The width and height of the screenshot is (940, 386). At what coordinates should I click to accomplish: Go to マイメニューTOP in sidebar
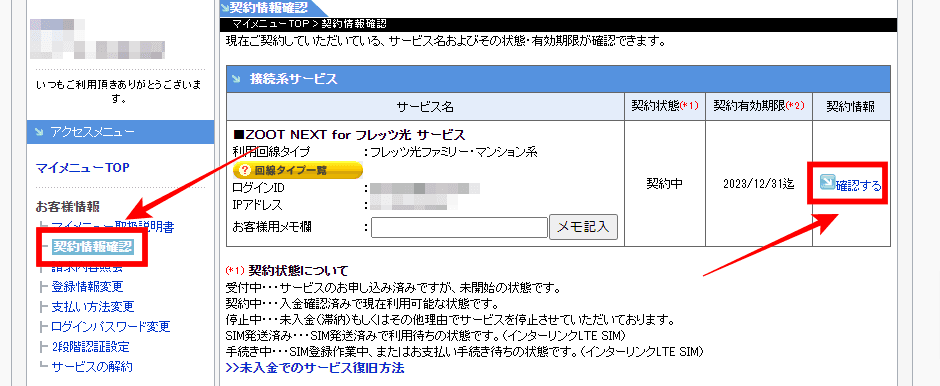tap(82, 167)
